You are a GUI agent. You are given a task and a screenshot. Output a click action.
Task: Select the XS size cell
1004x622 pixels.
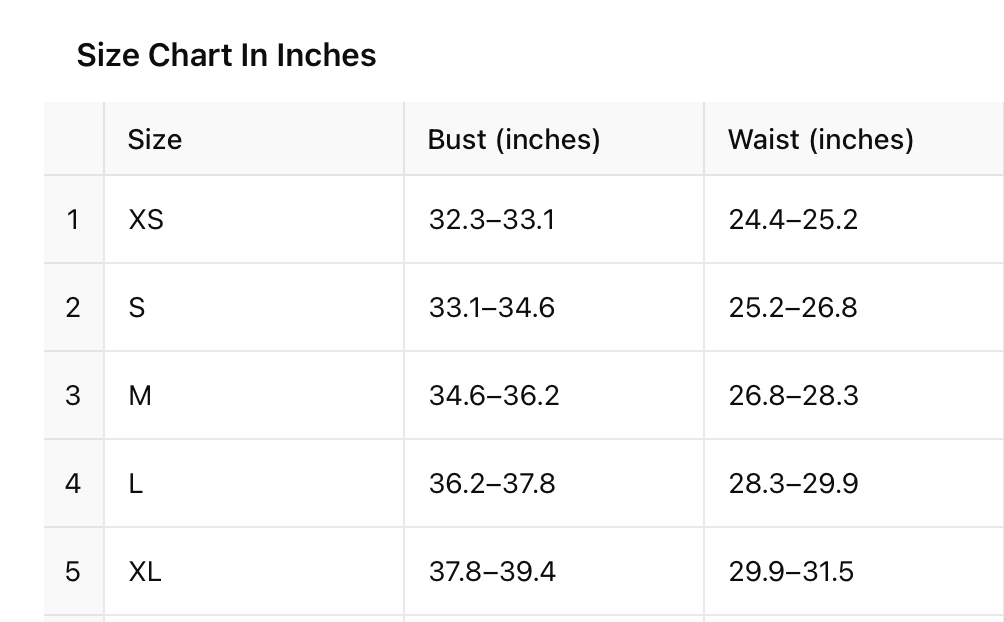tap(254, 219)
